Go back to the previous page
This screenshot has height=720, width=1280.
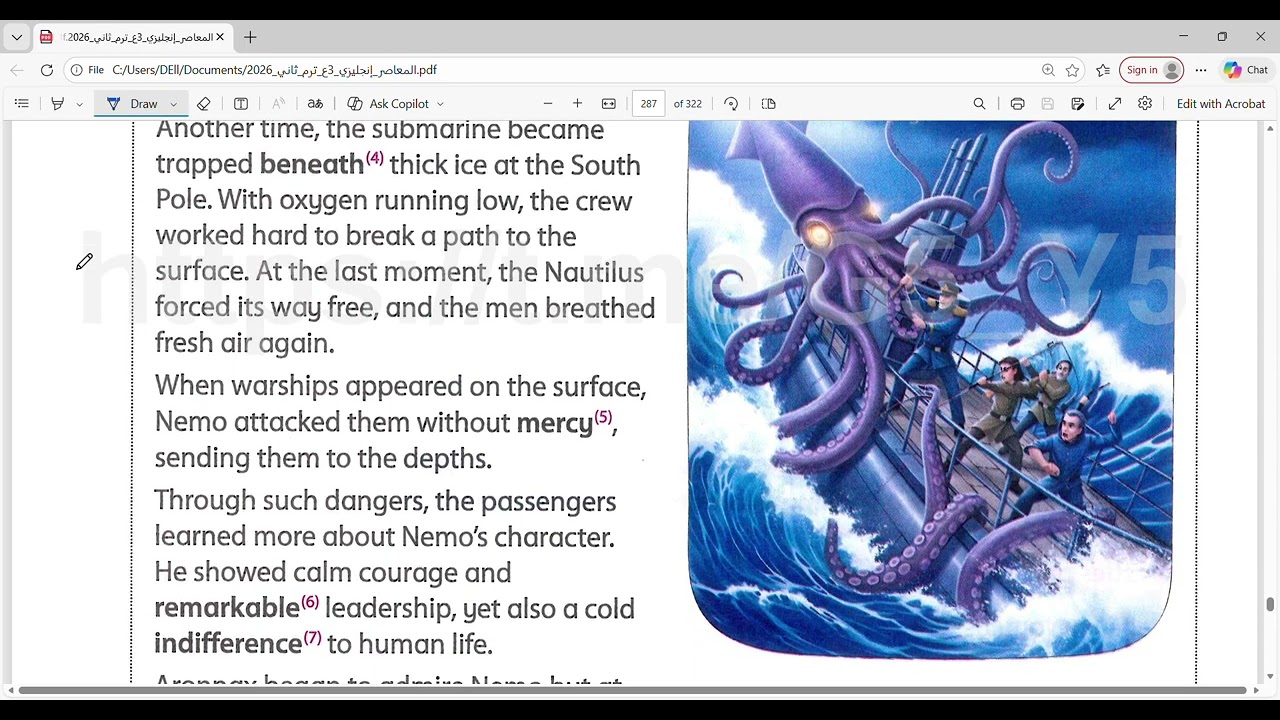click(17, 70)
